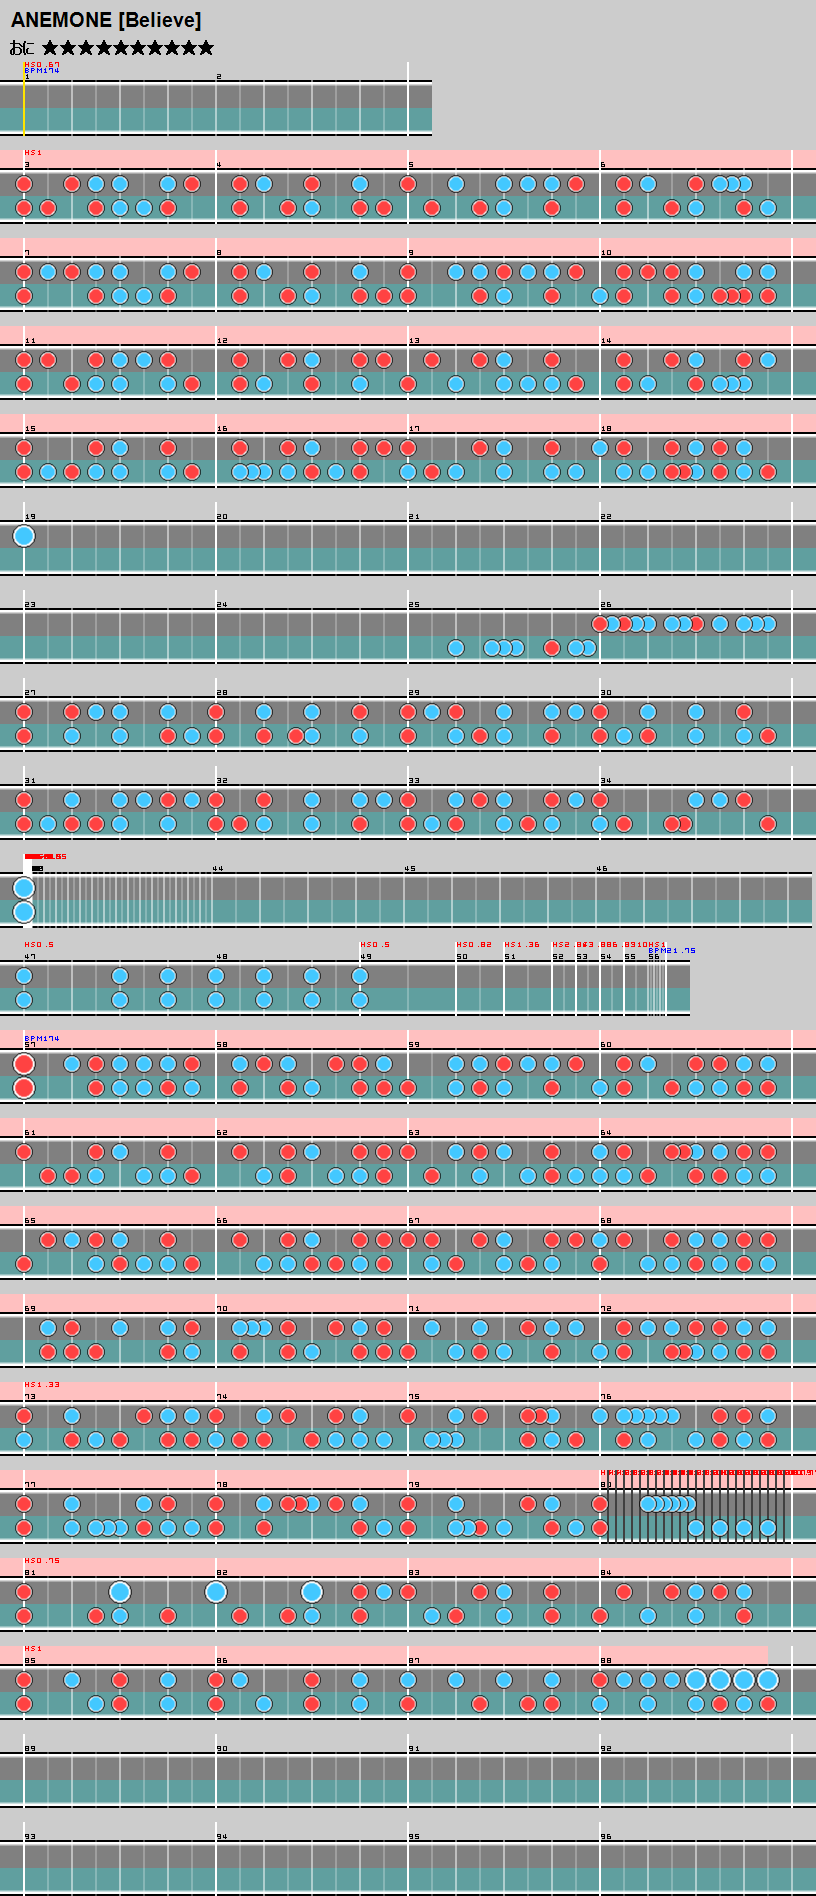Click measure number 68
816x1896 pixels.
pyautogui.click(x=606, y=1221)
